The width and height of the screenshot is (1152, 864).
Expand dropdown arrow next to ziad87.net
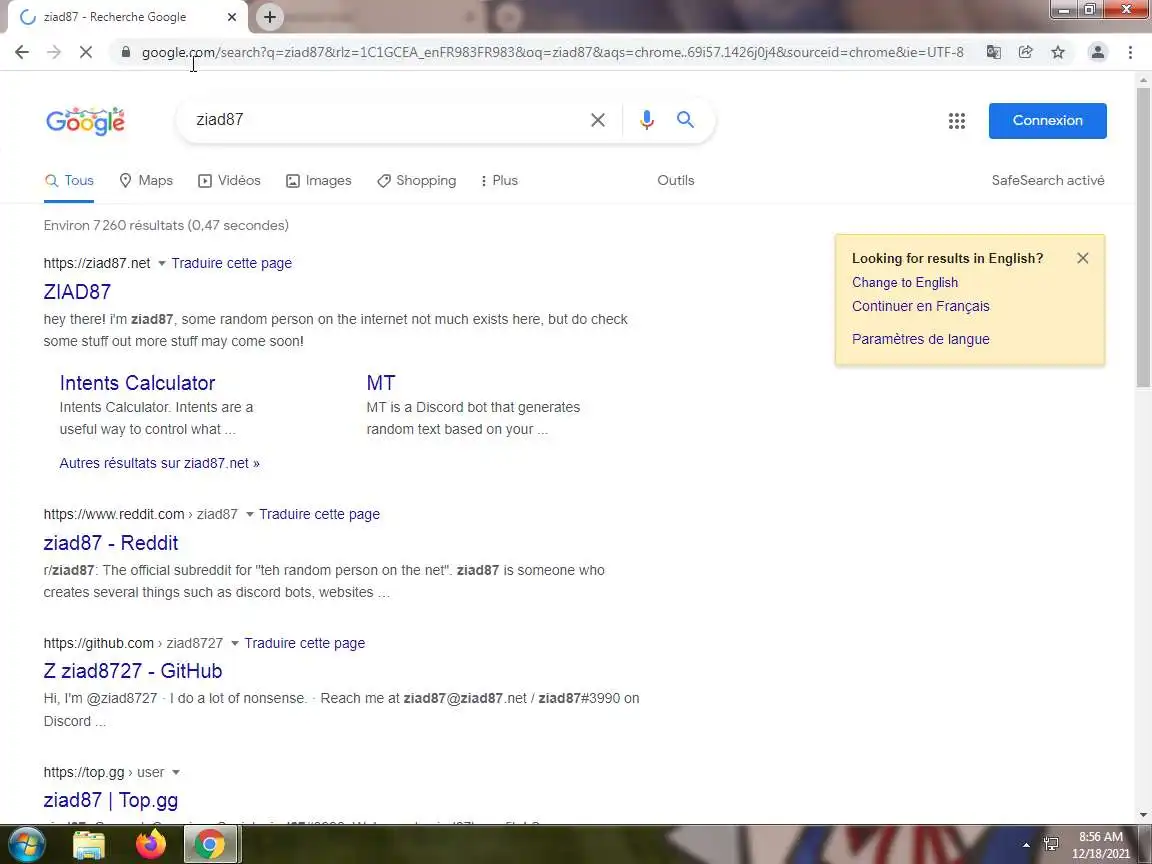162,263
